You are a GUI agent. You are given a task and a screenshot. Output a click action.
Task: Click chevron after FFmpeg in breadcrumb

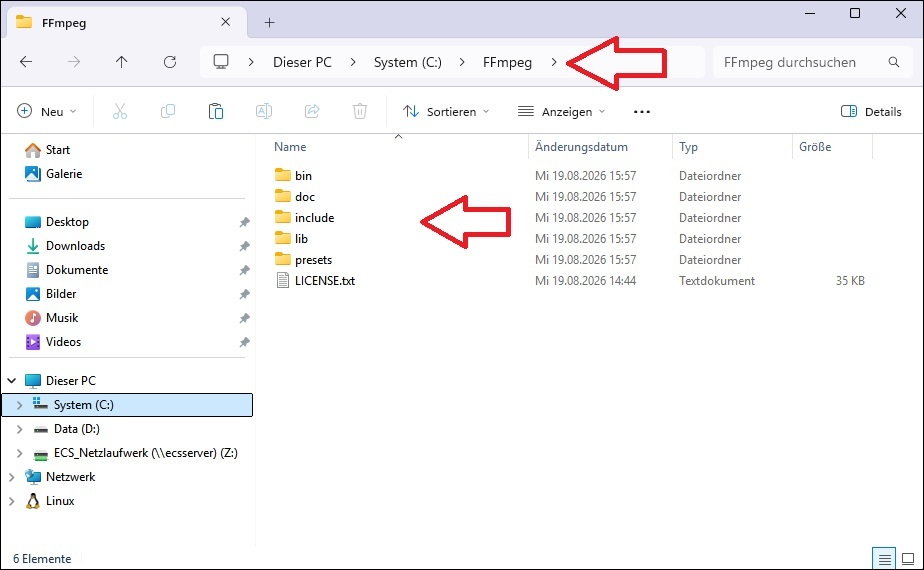(554, 62)
